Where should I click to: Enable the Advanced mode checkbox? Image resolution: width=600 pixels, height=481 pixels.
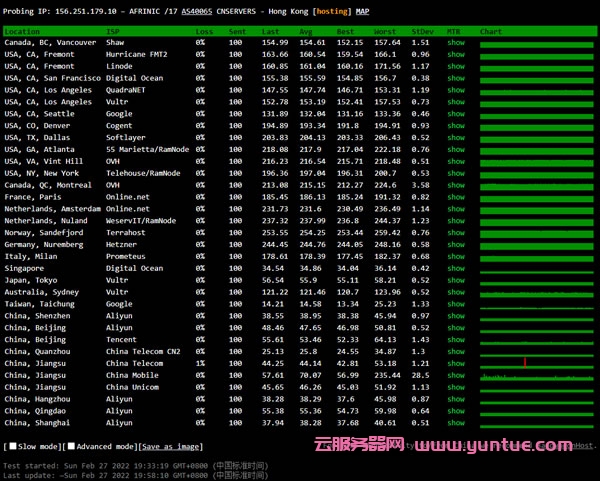pos(70,447)
